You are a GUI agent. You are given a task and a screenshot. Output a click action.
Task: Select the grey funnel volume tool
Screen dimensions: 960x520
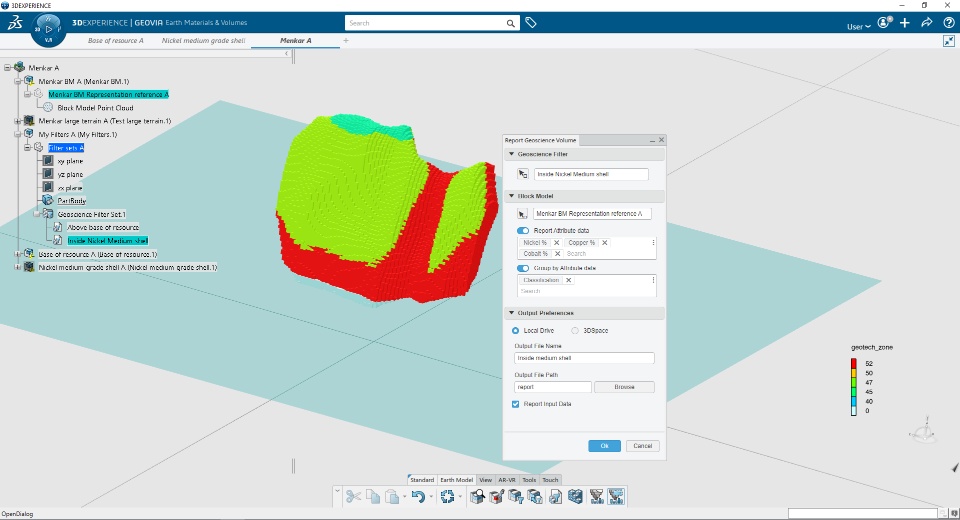click(x=596, y=496)
